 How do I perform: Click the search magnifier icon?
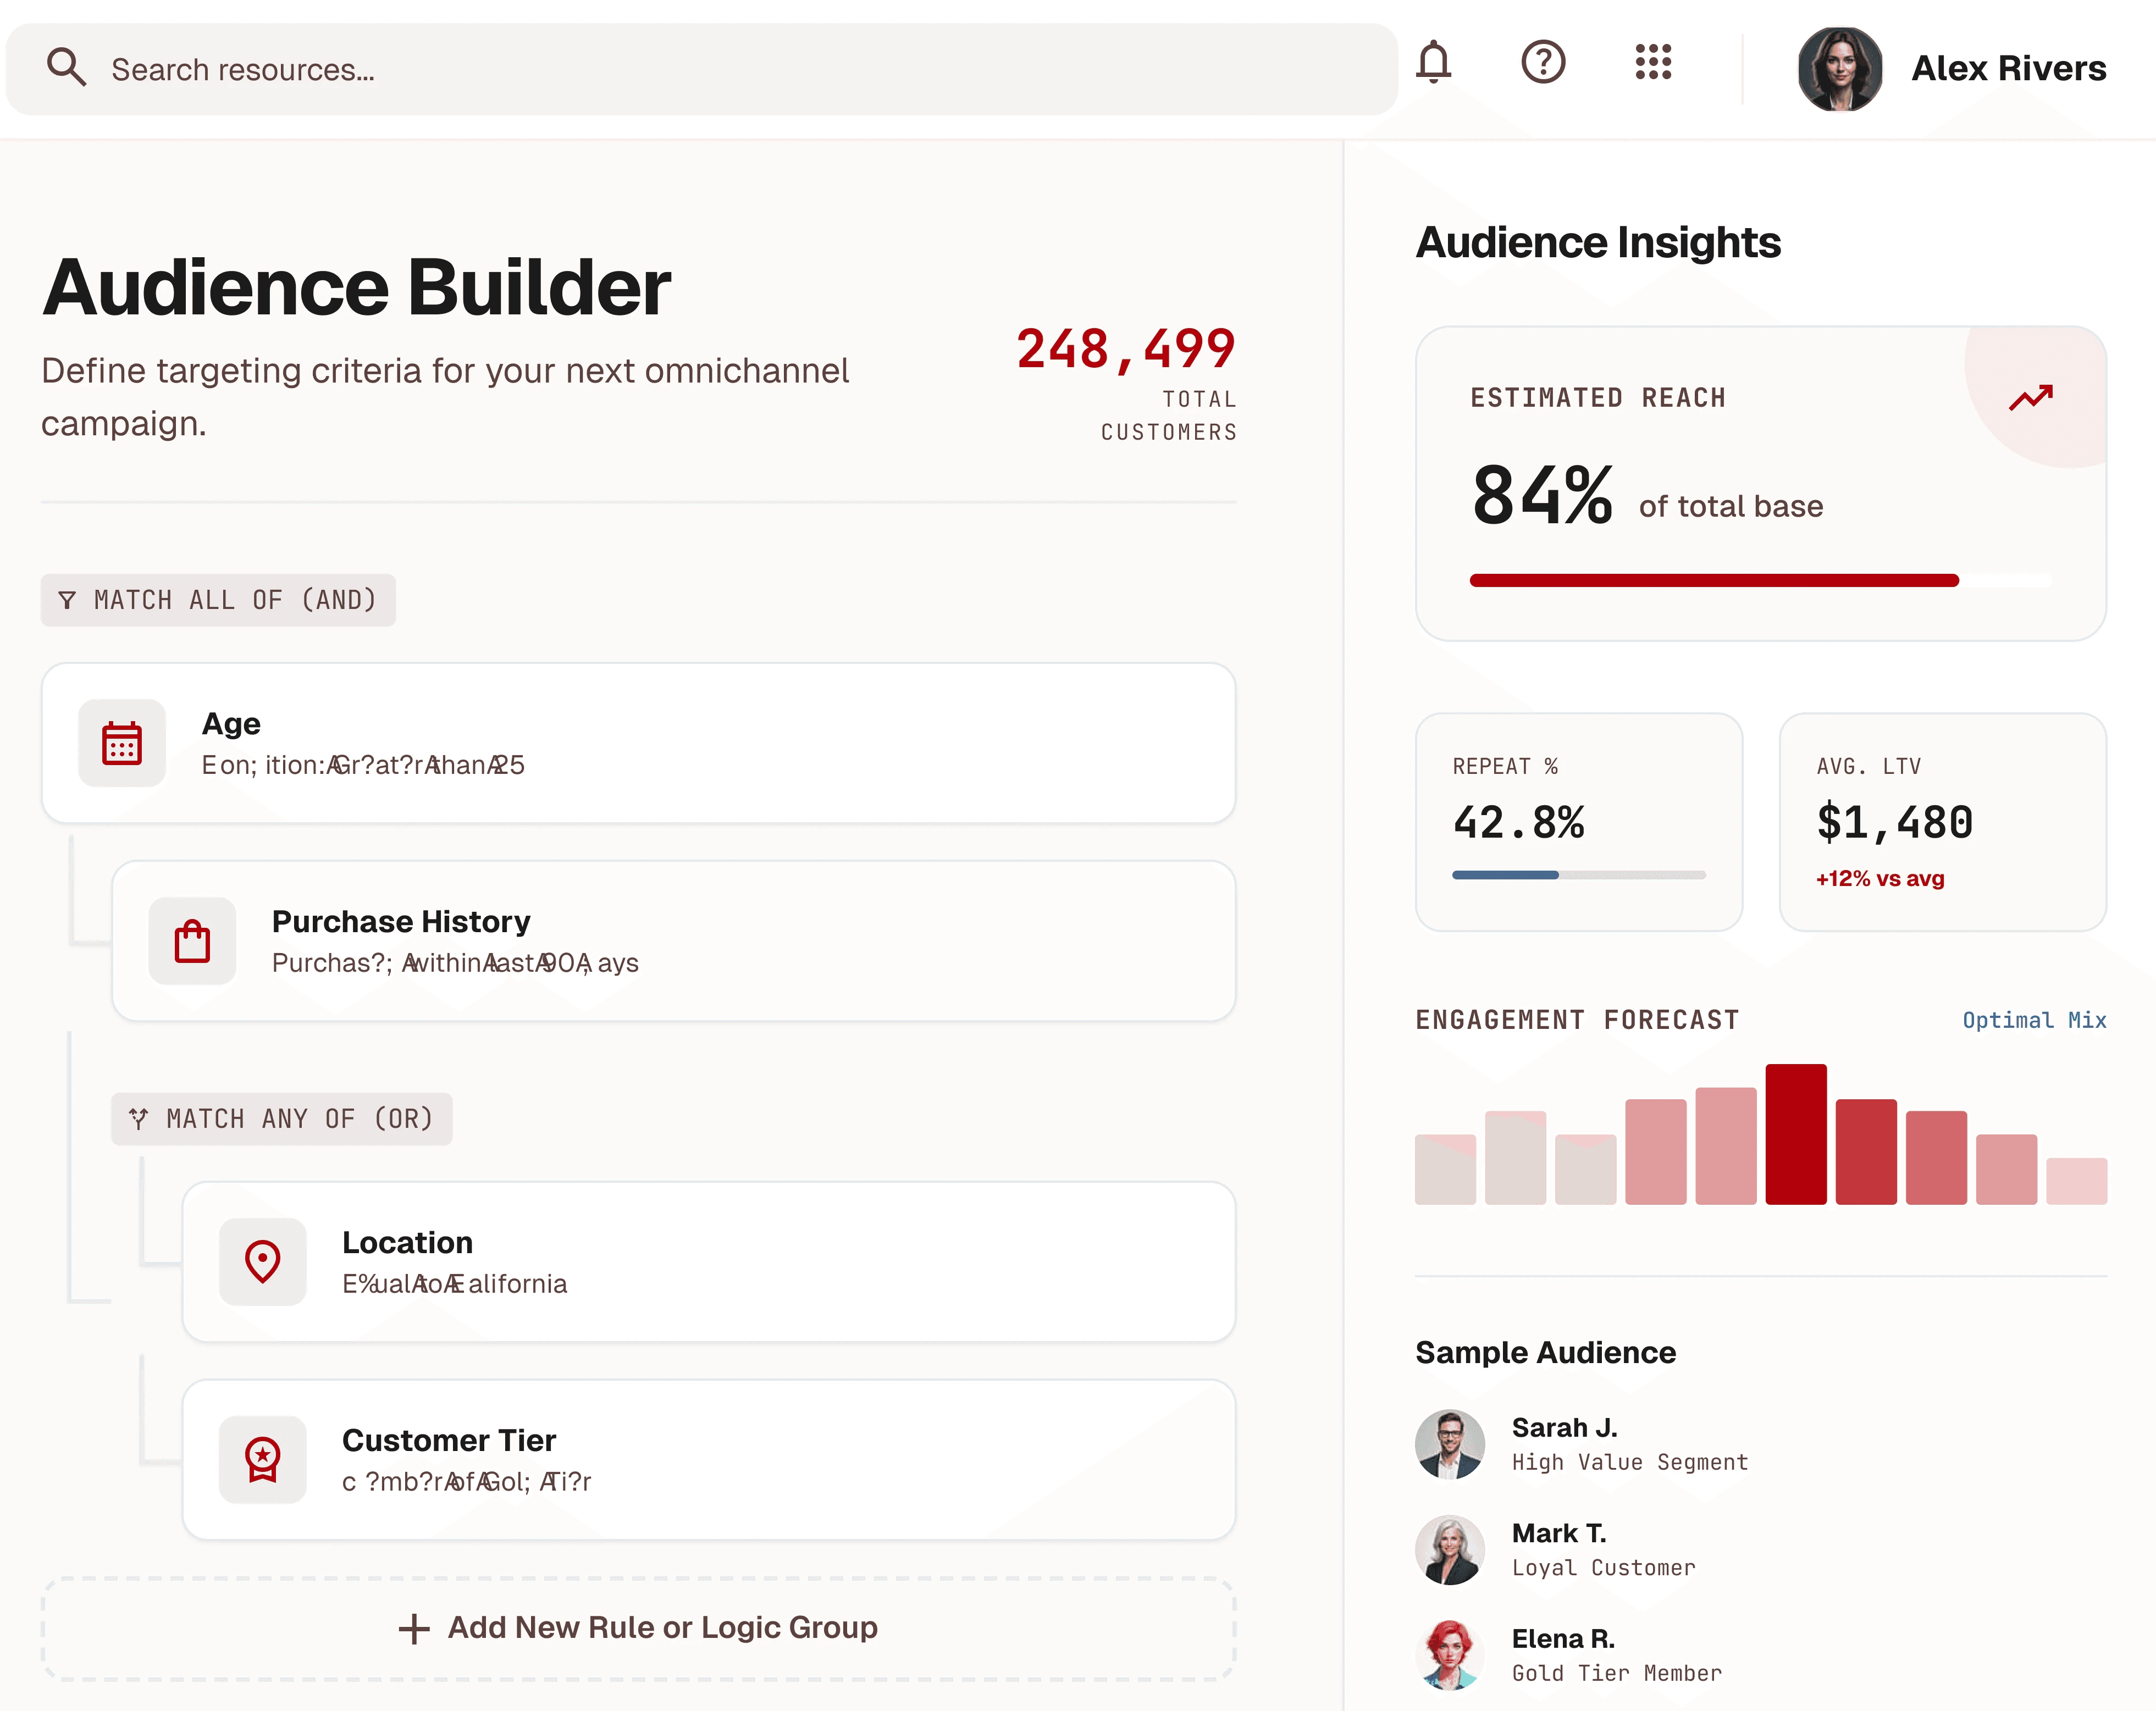click(x=66, y=68)
